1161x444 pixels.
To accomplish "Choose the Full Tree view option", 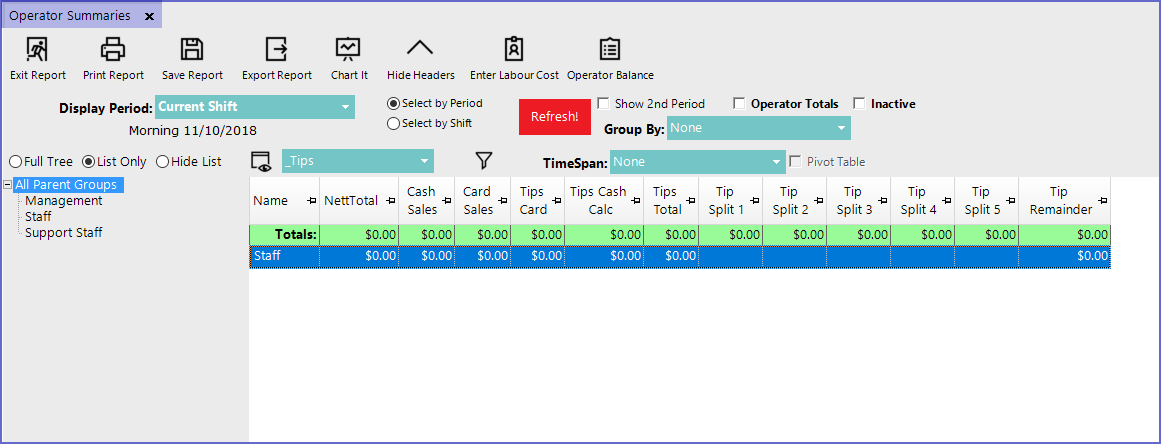I will [x=16, y=162].
